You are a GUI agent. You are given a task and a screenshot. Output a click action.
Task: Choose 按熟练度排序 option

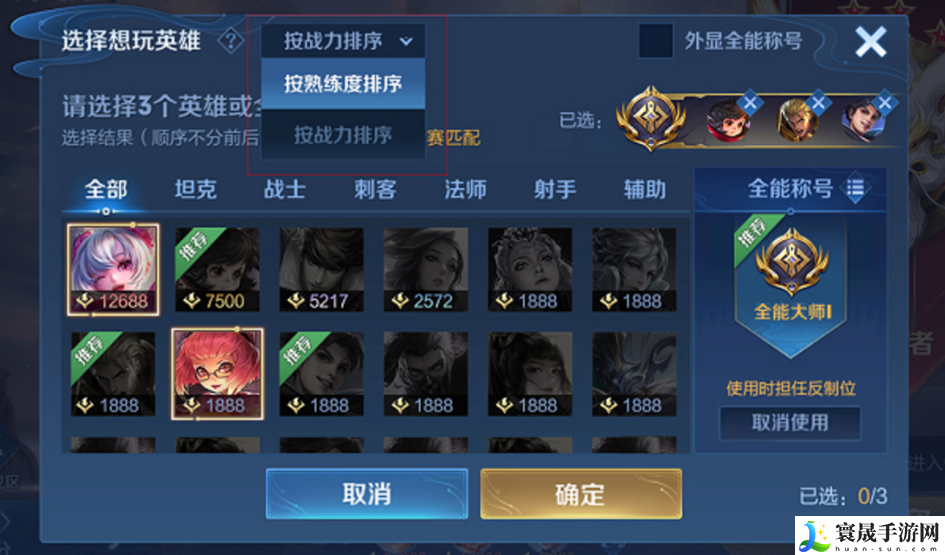point(343,84)
